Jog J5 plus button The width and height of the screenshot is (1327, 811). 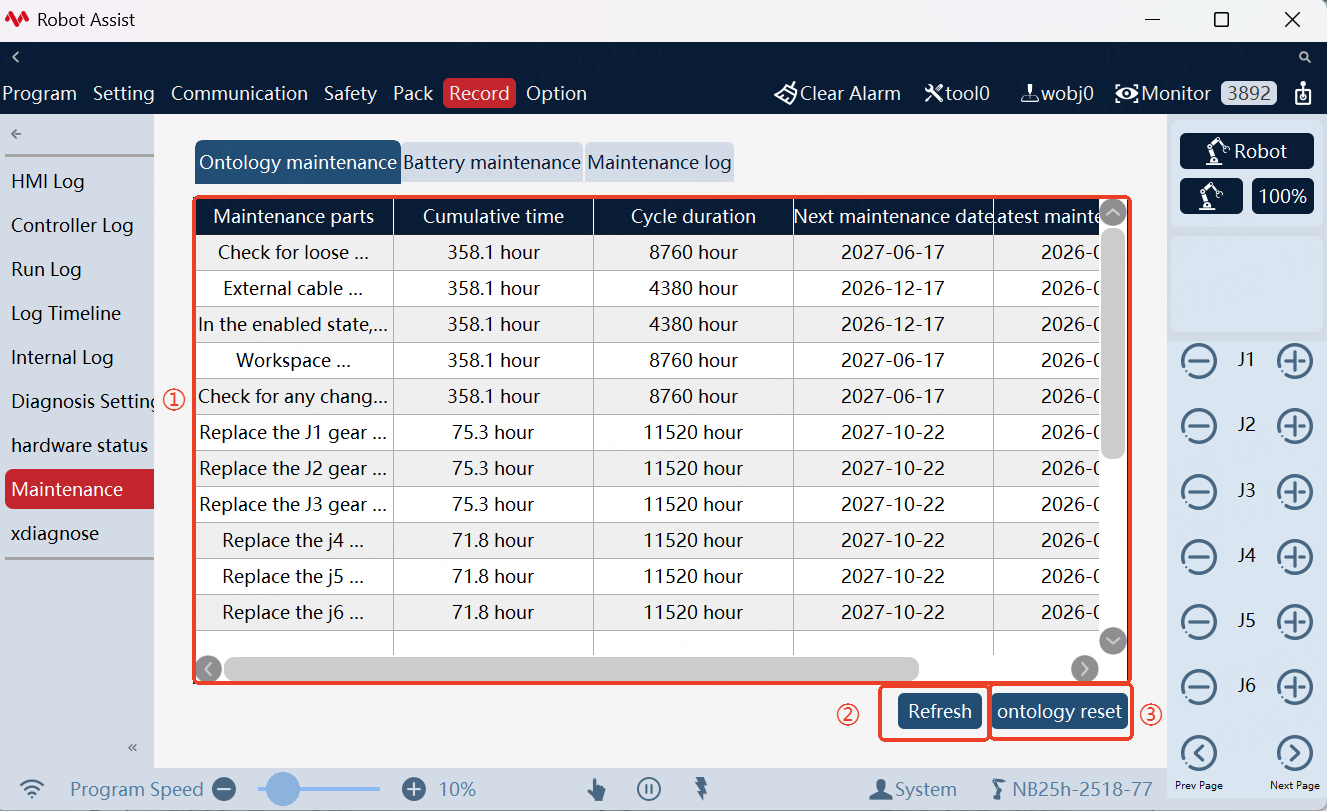[x=1295, y=622]
